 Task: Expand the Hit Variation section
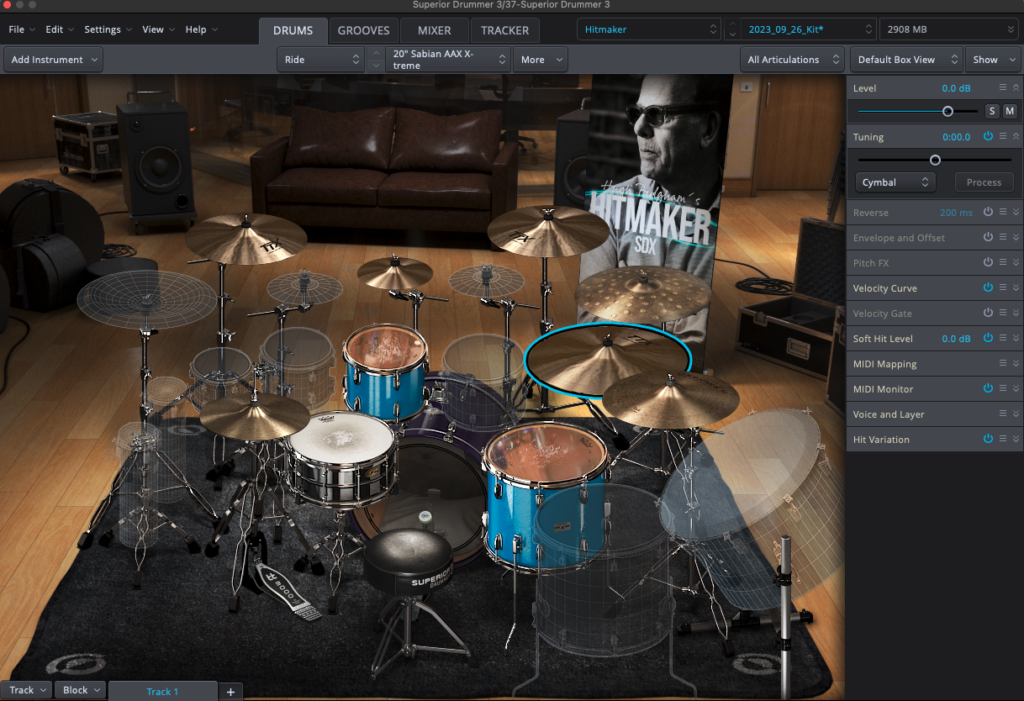1016,439
